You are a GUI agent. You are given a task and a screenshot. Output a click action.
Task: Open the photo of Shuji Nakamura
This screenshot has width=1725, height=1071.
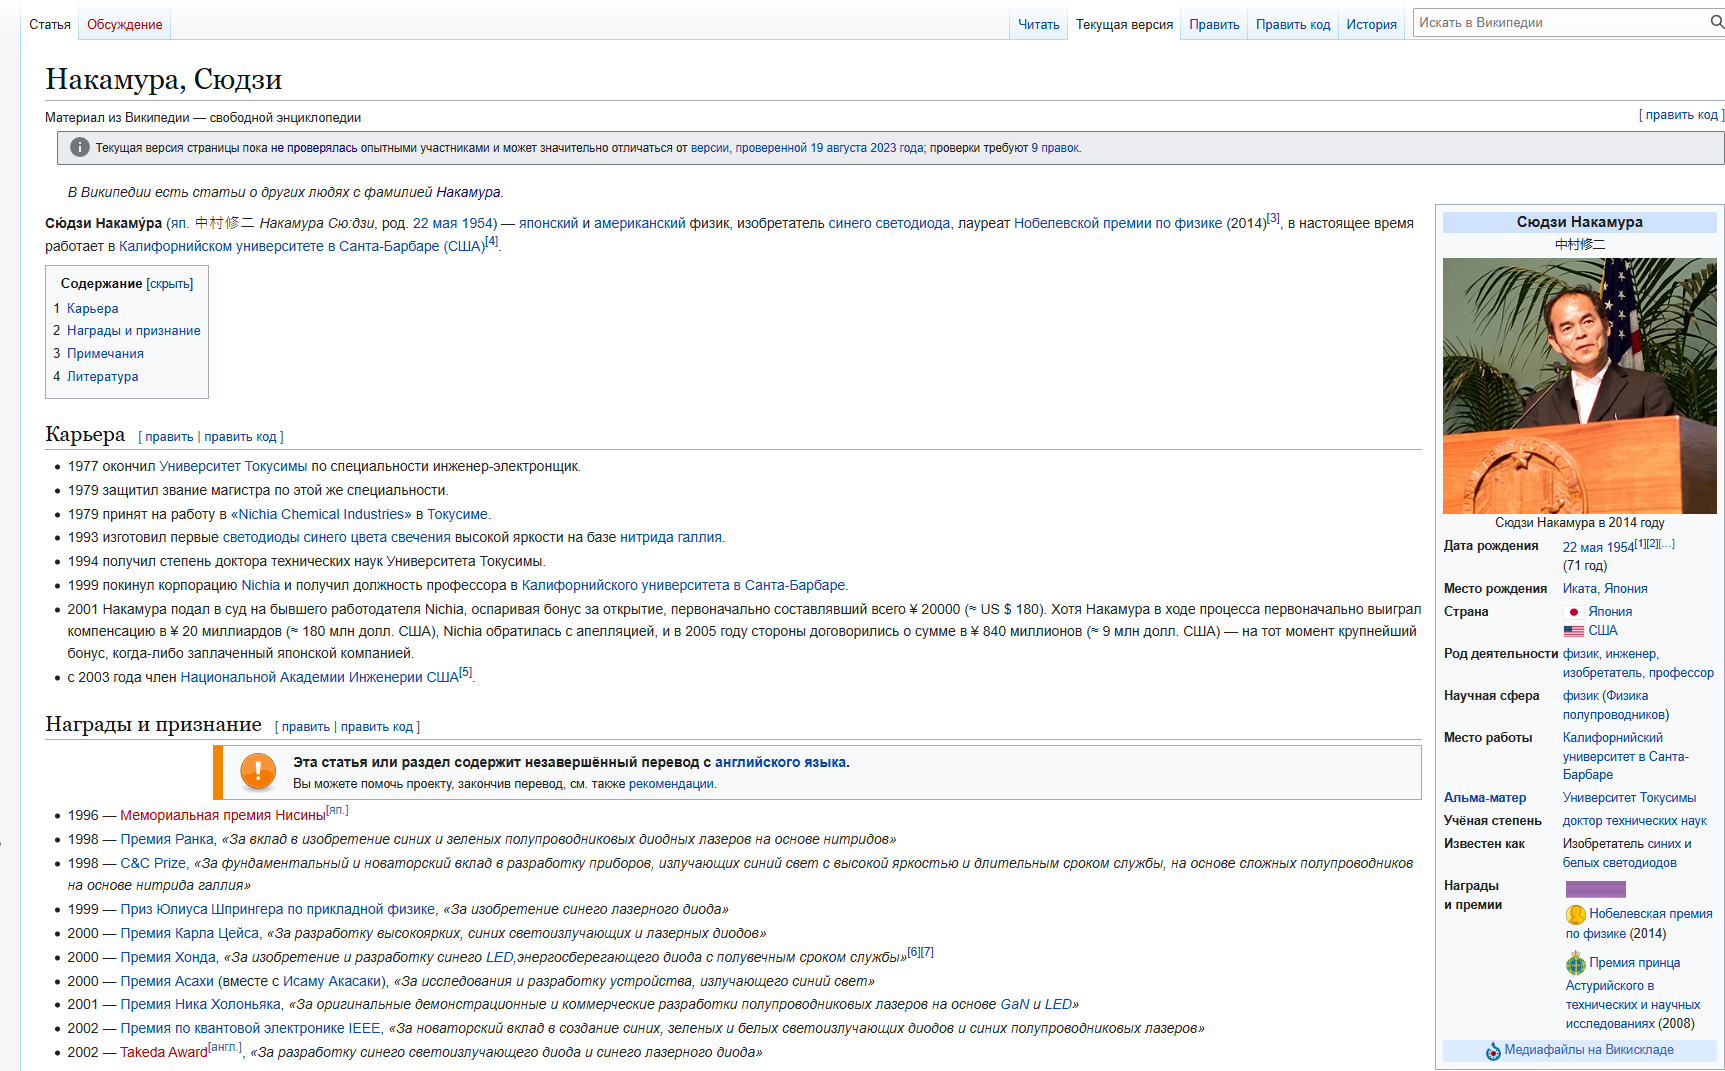(1580, 386)
